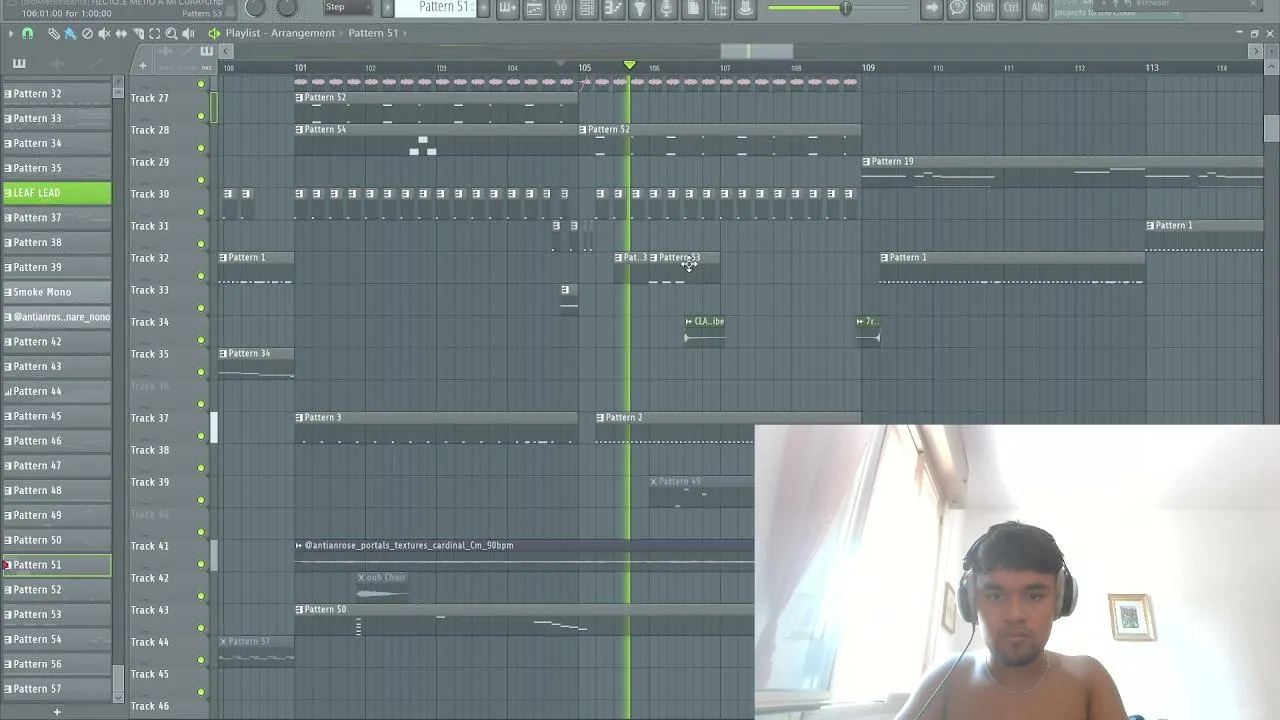
Task: Mute Track 33 via its green LED
Action: point(201,308)
